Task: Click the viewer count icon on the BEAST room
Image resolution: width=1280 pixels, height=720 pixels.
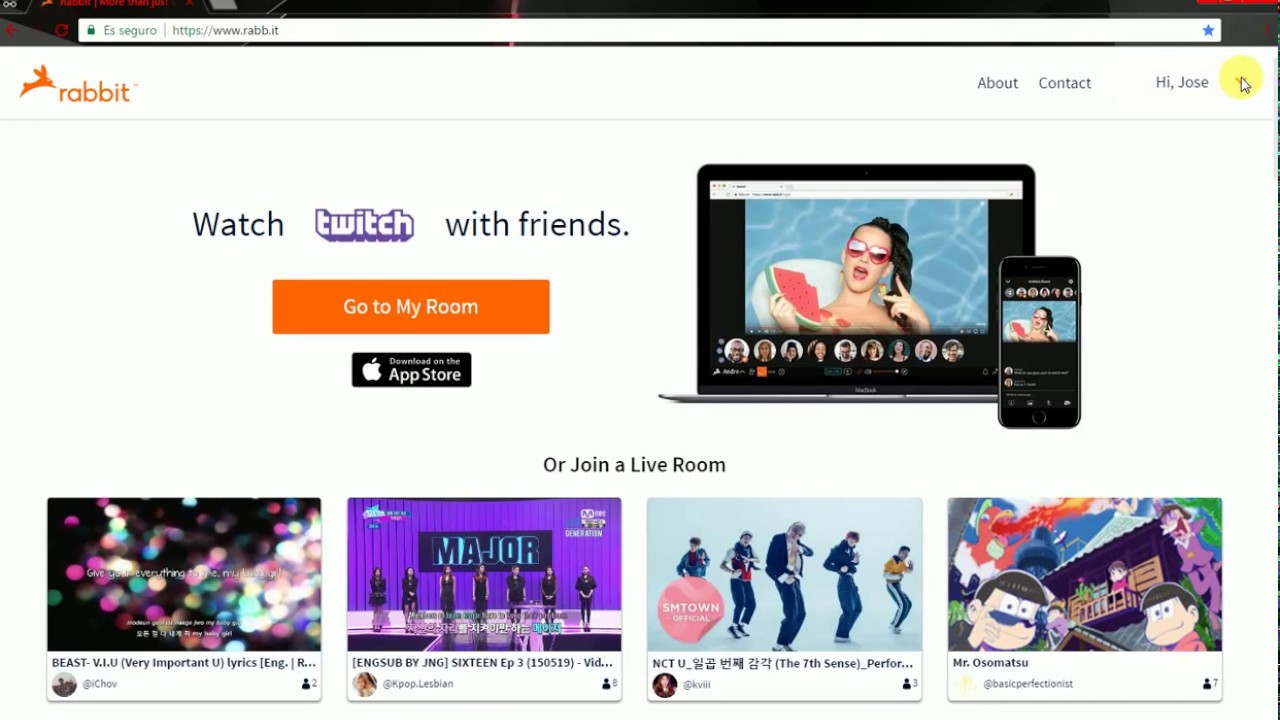Action: [306, 684]
